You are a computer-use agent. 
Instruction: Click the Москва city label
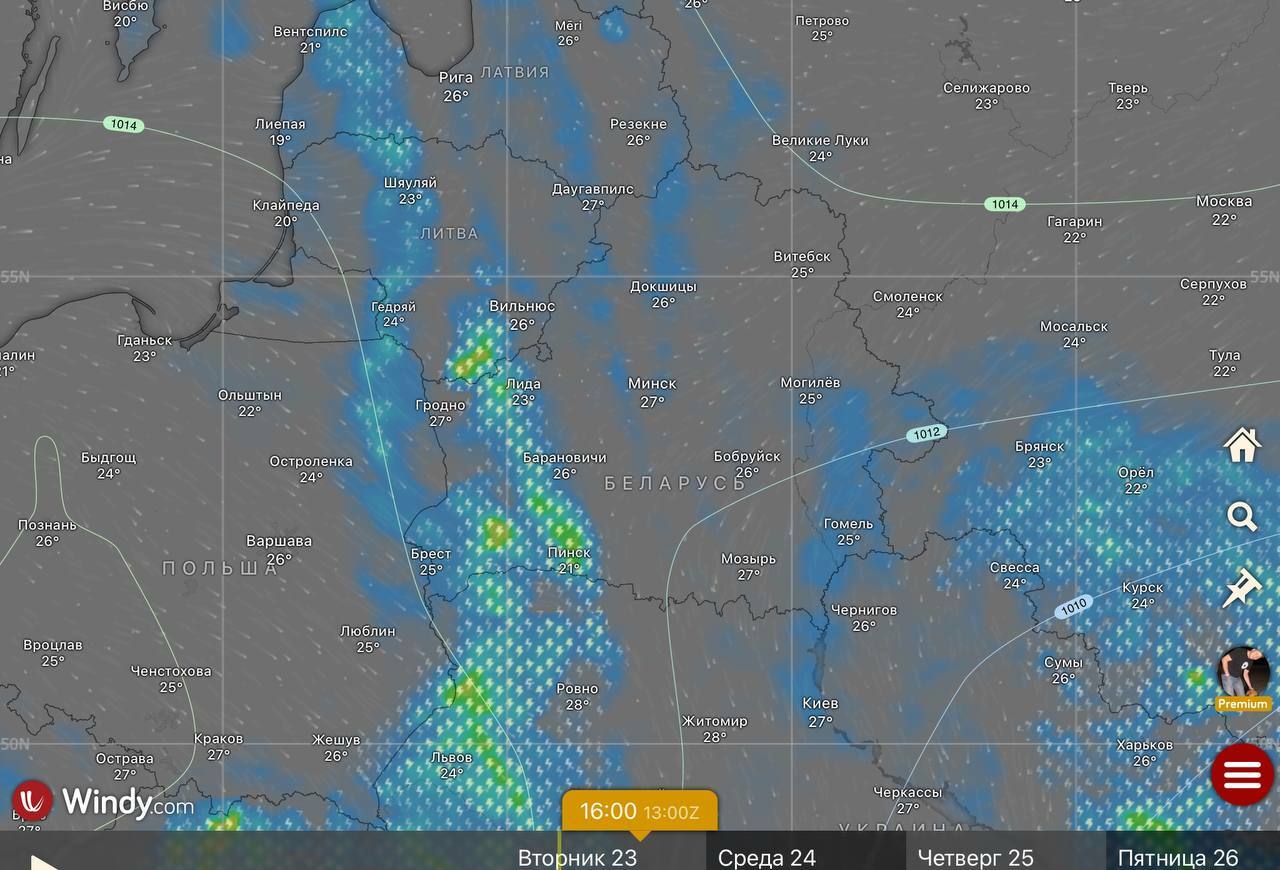coord(1224,201)
